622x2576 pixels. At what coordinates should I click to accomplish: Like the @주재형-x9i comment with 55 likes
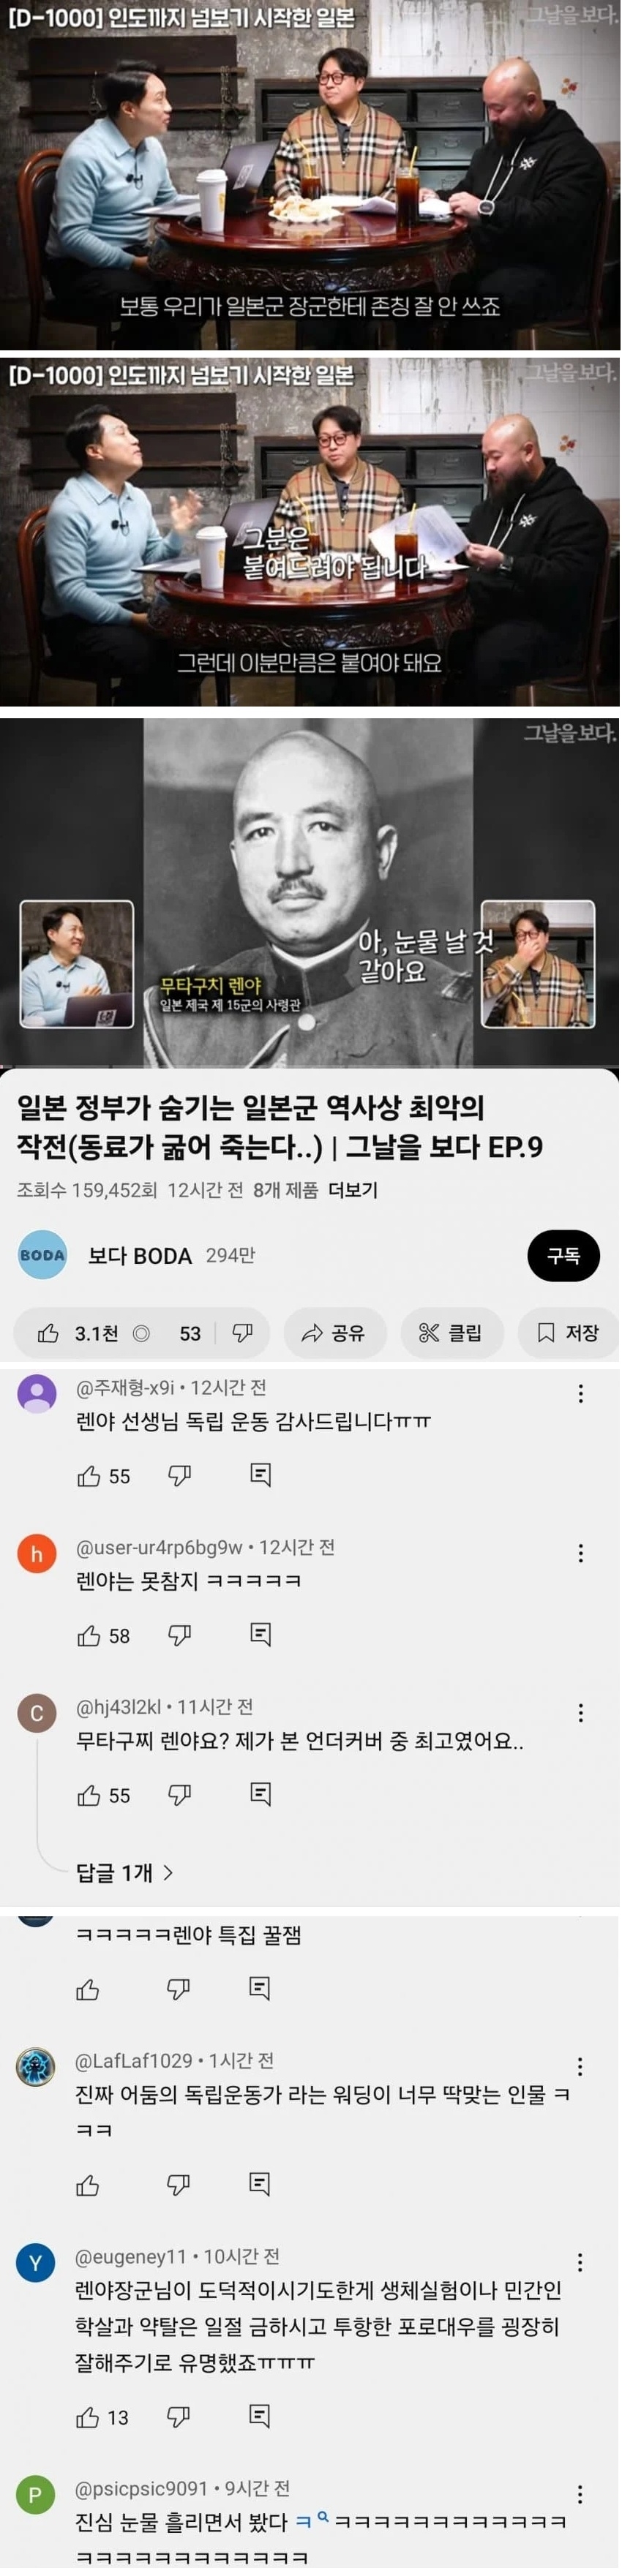(89, 1477)
